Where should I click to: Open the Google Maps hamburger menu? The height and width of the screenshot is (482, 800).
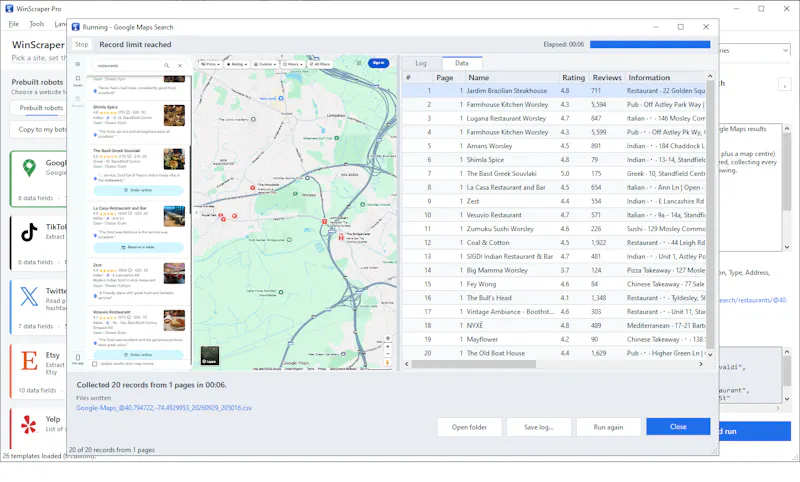coord(78,64)
